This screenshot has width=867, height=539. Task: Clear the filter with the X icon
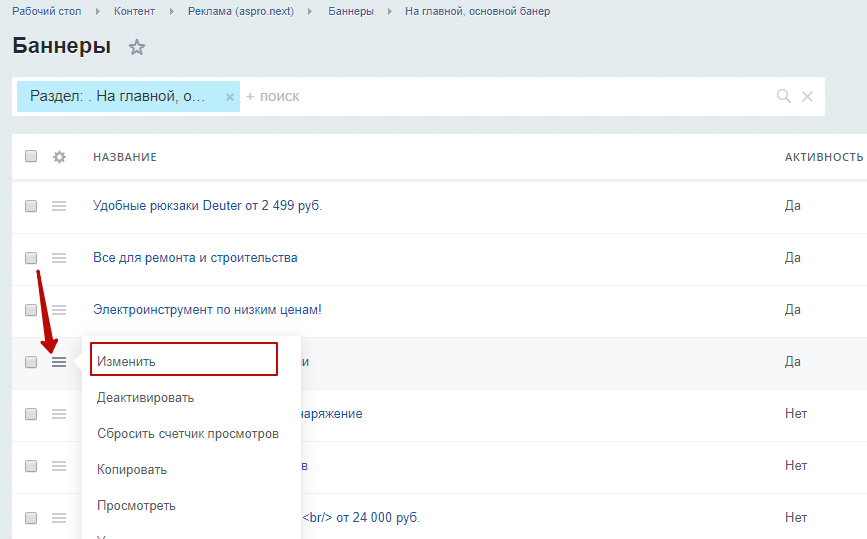[807, 96]
